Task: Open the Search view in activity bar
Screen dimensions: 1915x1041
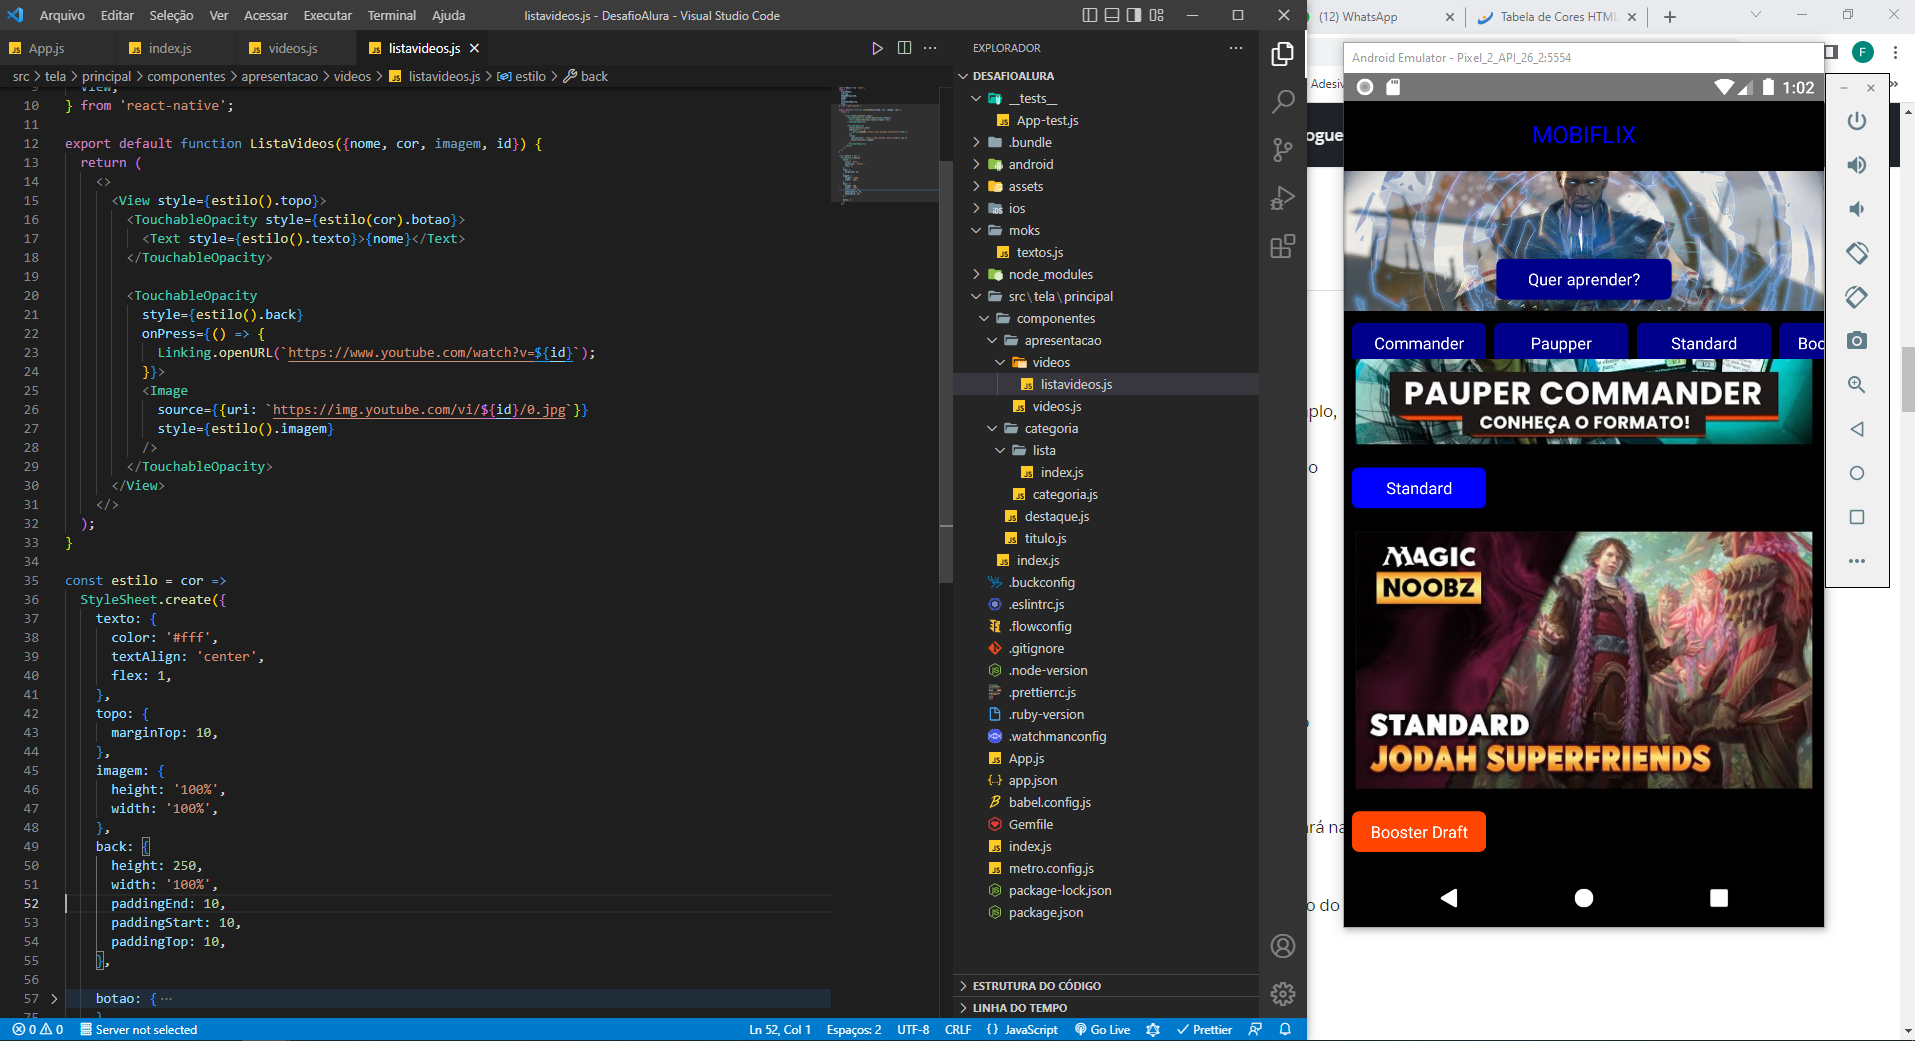Action: [1283, 102]
